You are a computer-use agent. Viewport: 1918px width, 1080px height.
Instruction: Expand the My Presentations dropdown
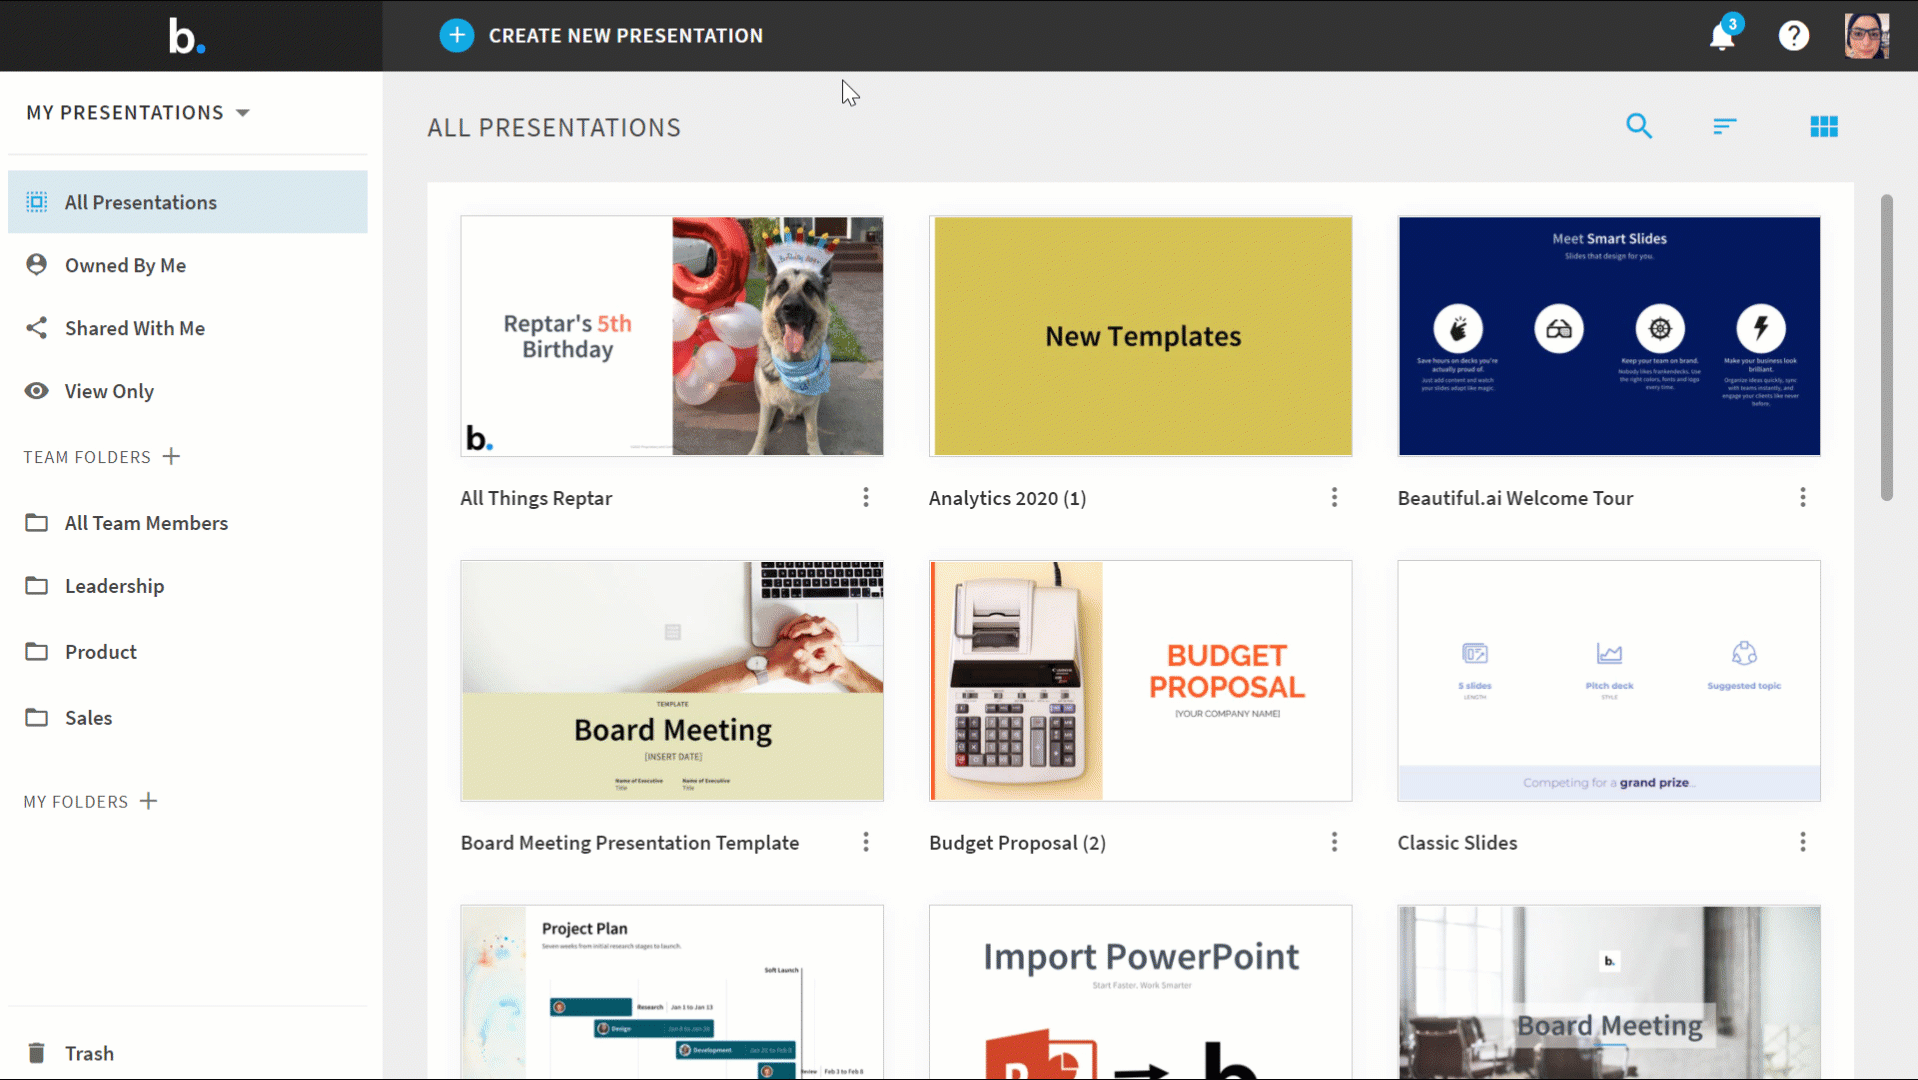pos(138,113)
